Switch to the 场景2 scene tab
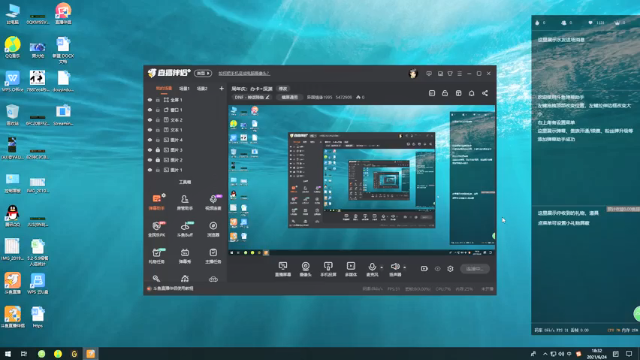The height and width of the screenshot is (360, 640). click(202, 89)
